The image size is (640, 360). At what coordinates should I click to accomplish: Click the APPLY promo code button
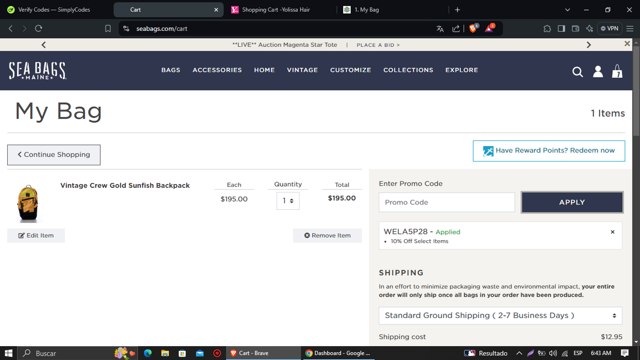click(x=572, y=202)
